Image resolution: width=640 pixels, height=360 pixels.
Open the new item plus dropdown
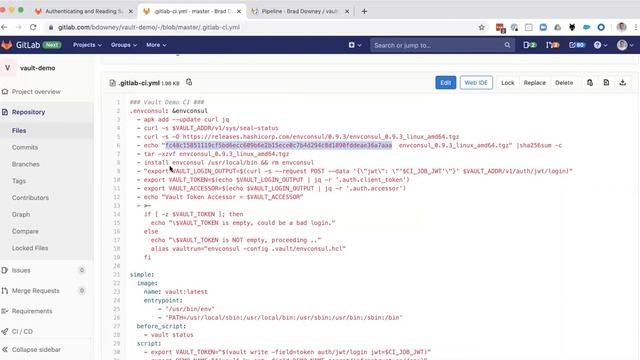pyautogui.click(x=355, y=45)
